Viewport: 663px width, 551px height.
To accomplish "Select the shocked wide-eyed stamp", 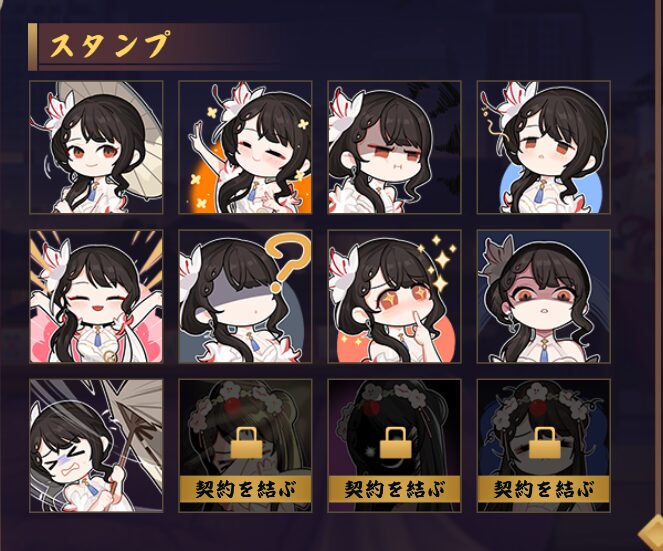I will click(x=544, y=296).
